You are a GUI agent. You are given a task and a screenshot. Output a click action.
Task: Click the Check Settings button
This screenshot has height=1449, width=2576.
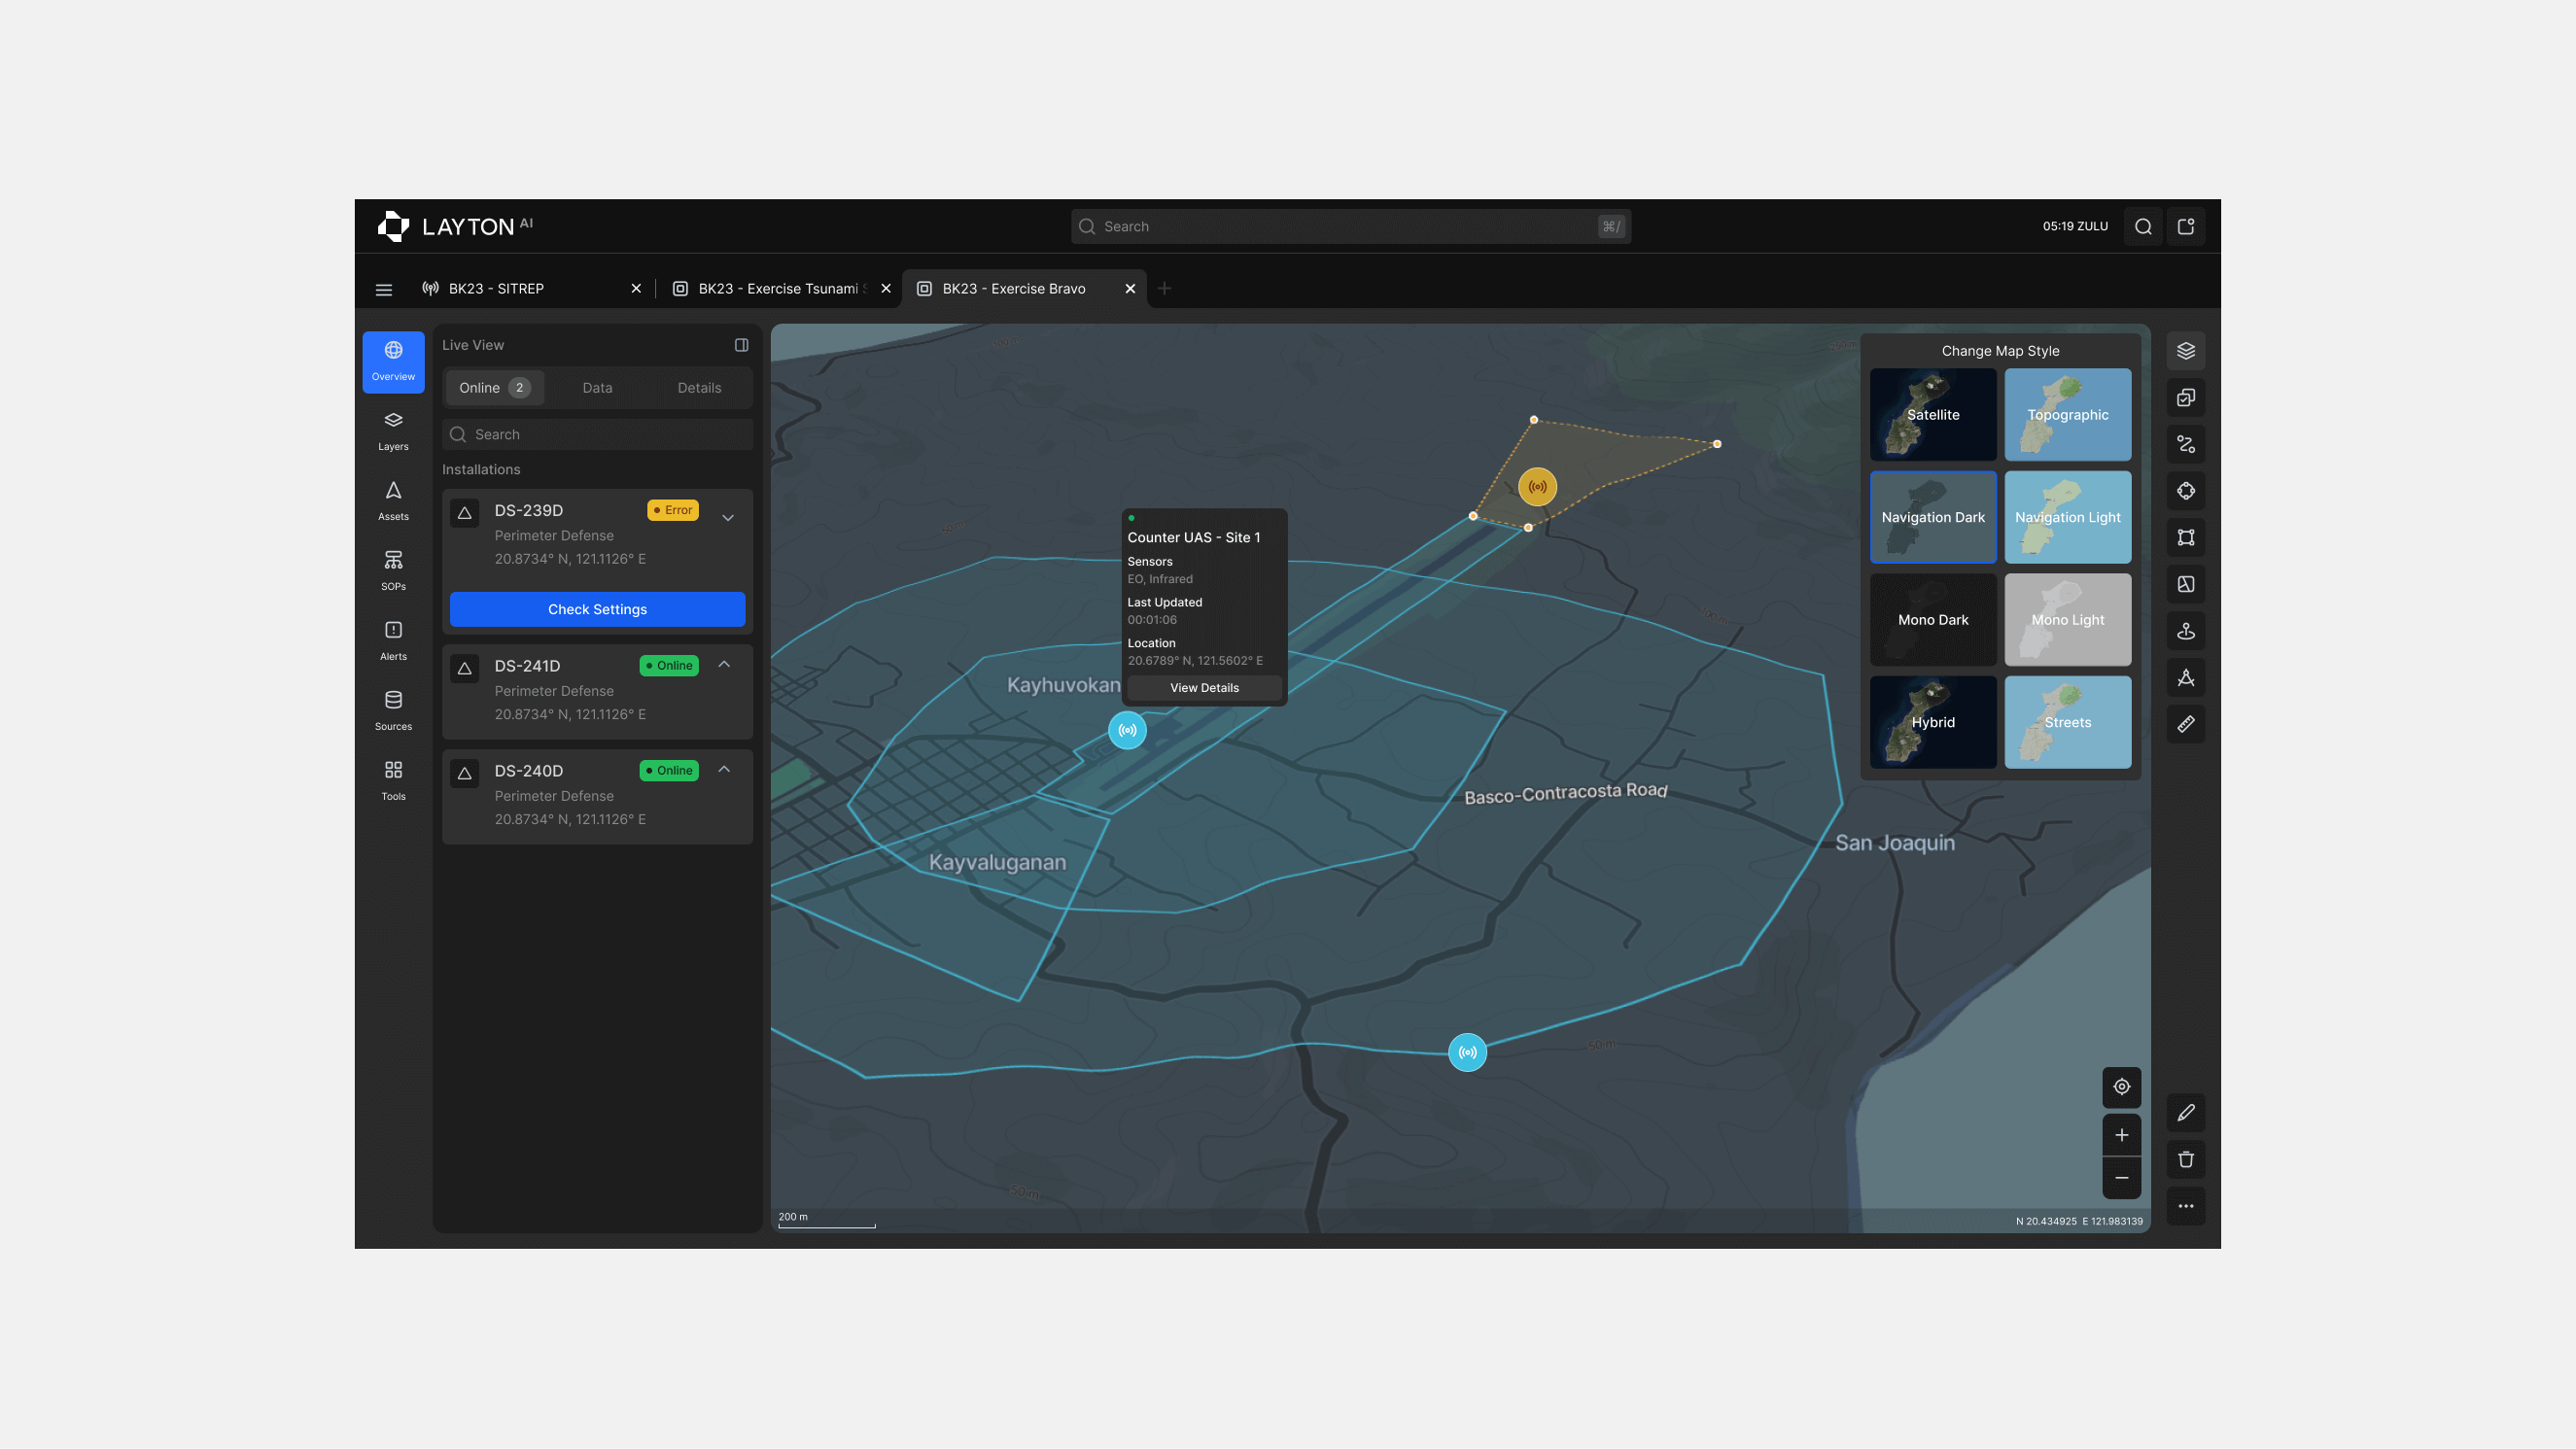(x=597, y=609)
